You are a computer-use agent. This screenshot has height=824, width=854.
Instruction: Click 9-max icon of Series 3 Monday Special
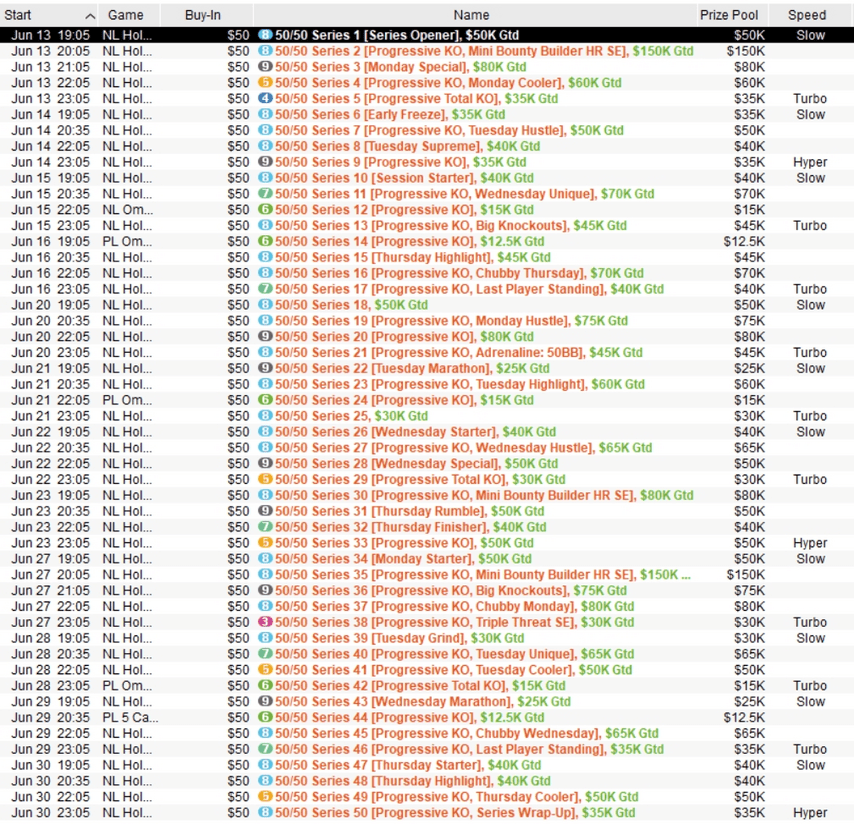click(x=265, y=66)
